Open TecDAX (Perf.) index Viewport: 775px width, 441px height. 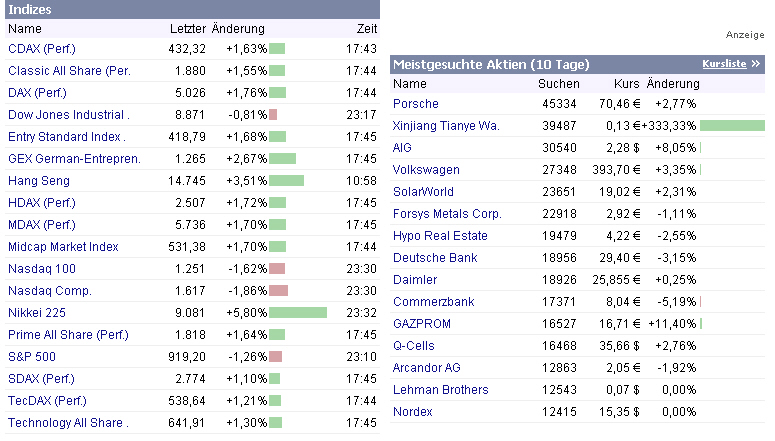click(x=46, y=401)
